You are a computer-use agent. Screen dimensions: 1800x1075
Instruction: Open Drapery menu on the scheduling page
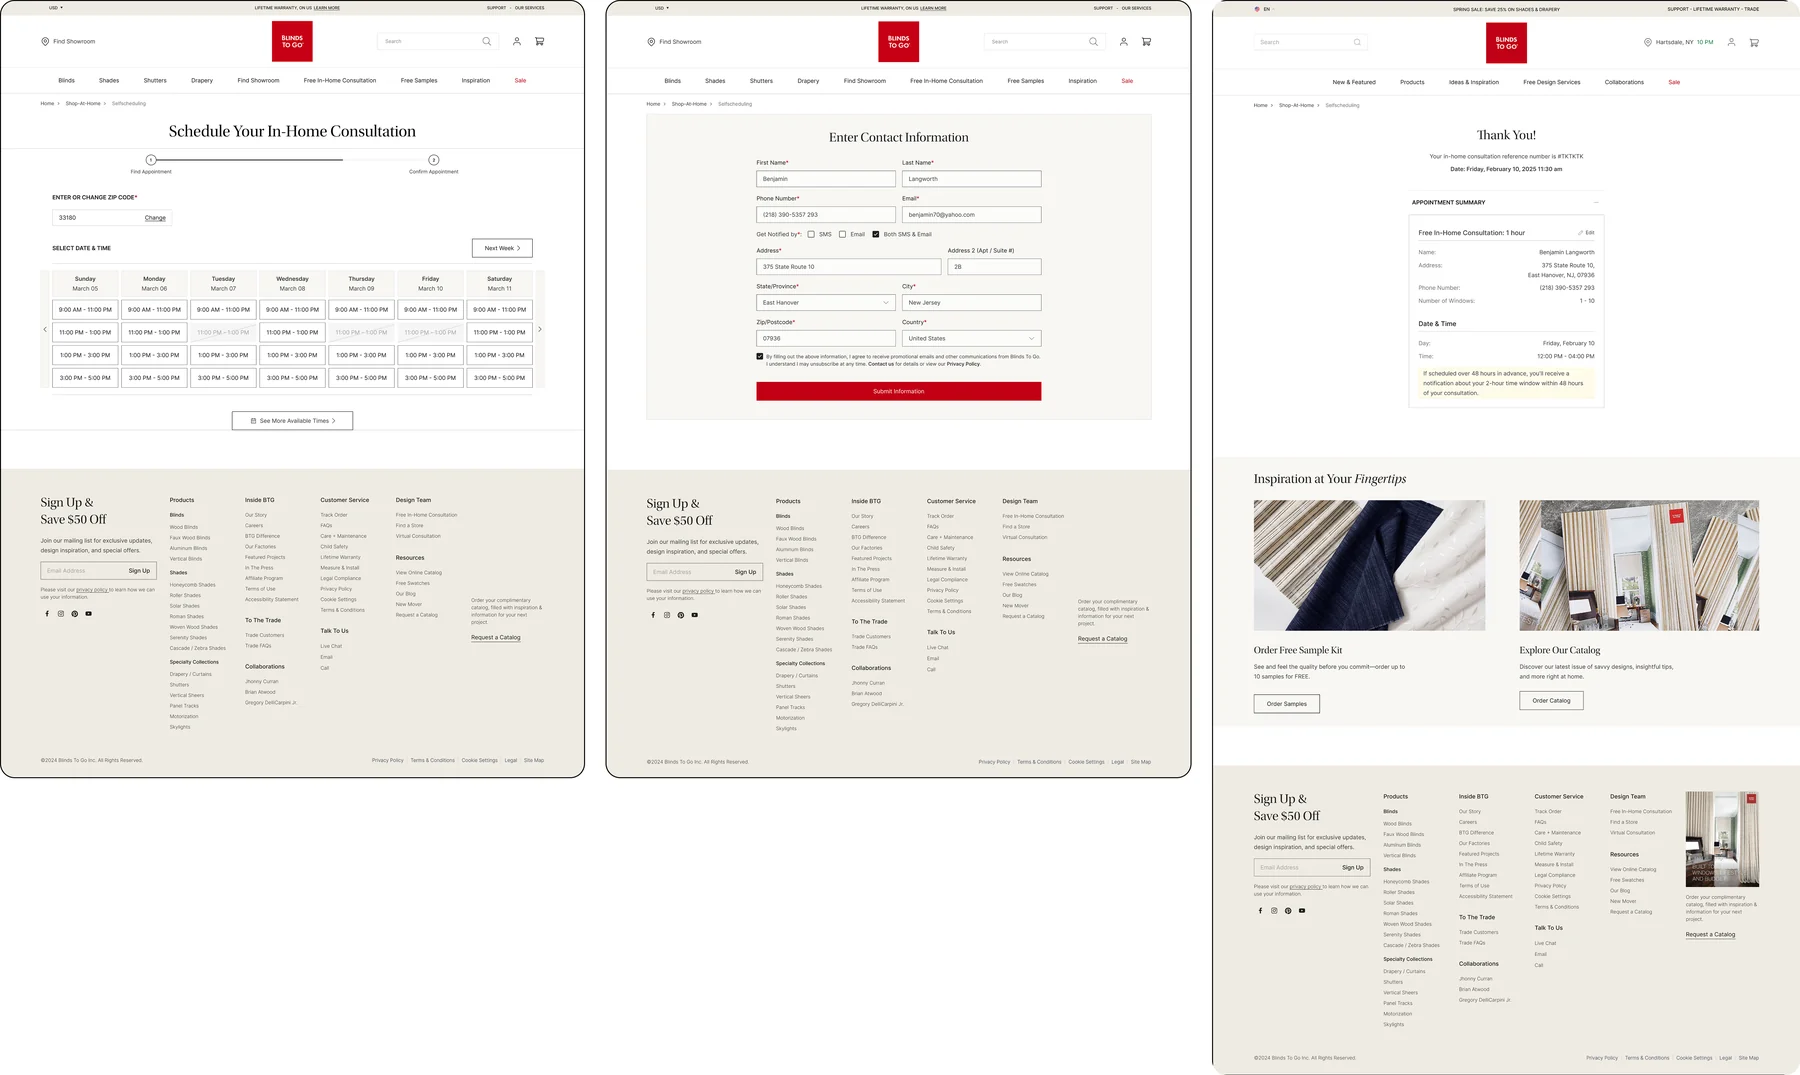[x=202, y=81]
